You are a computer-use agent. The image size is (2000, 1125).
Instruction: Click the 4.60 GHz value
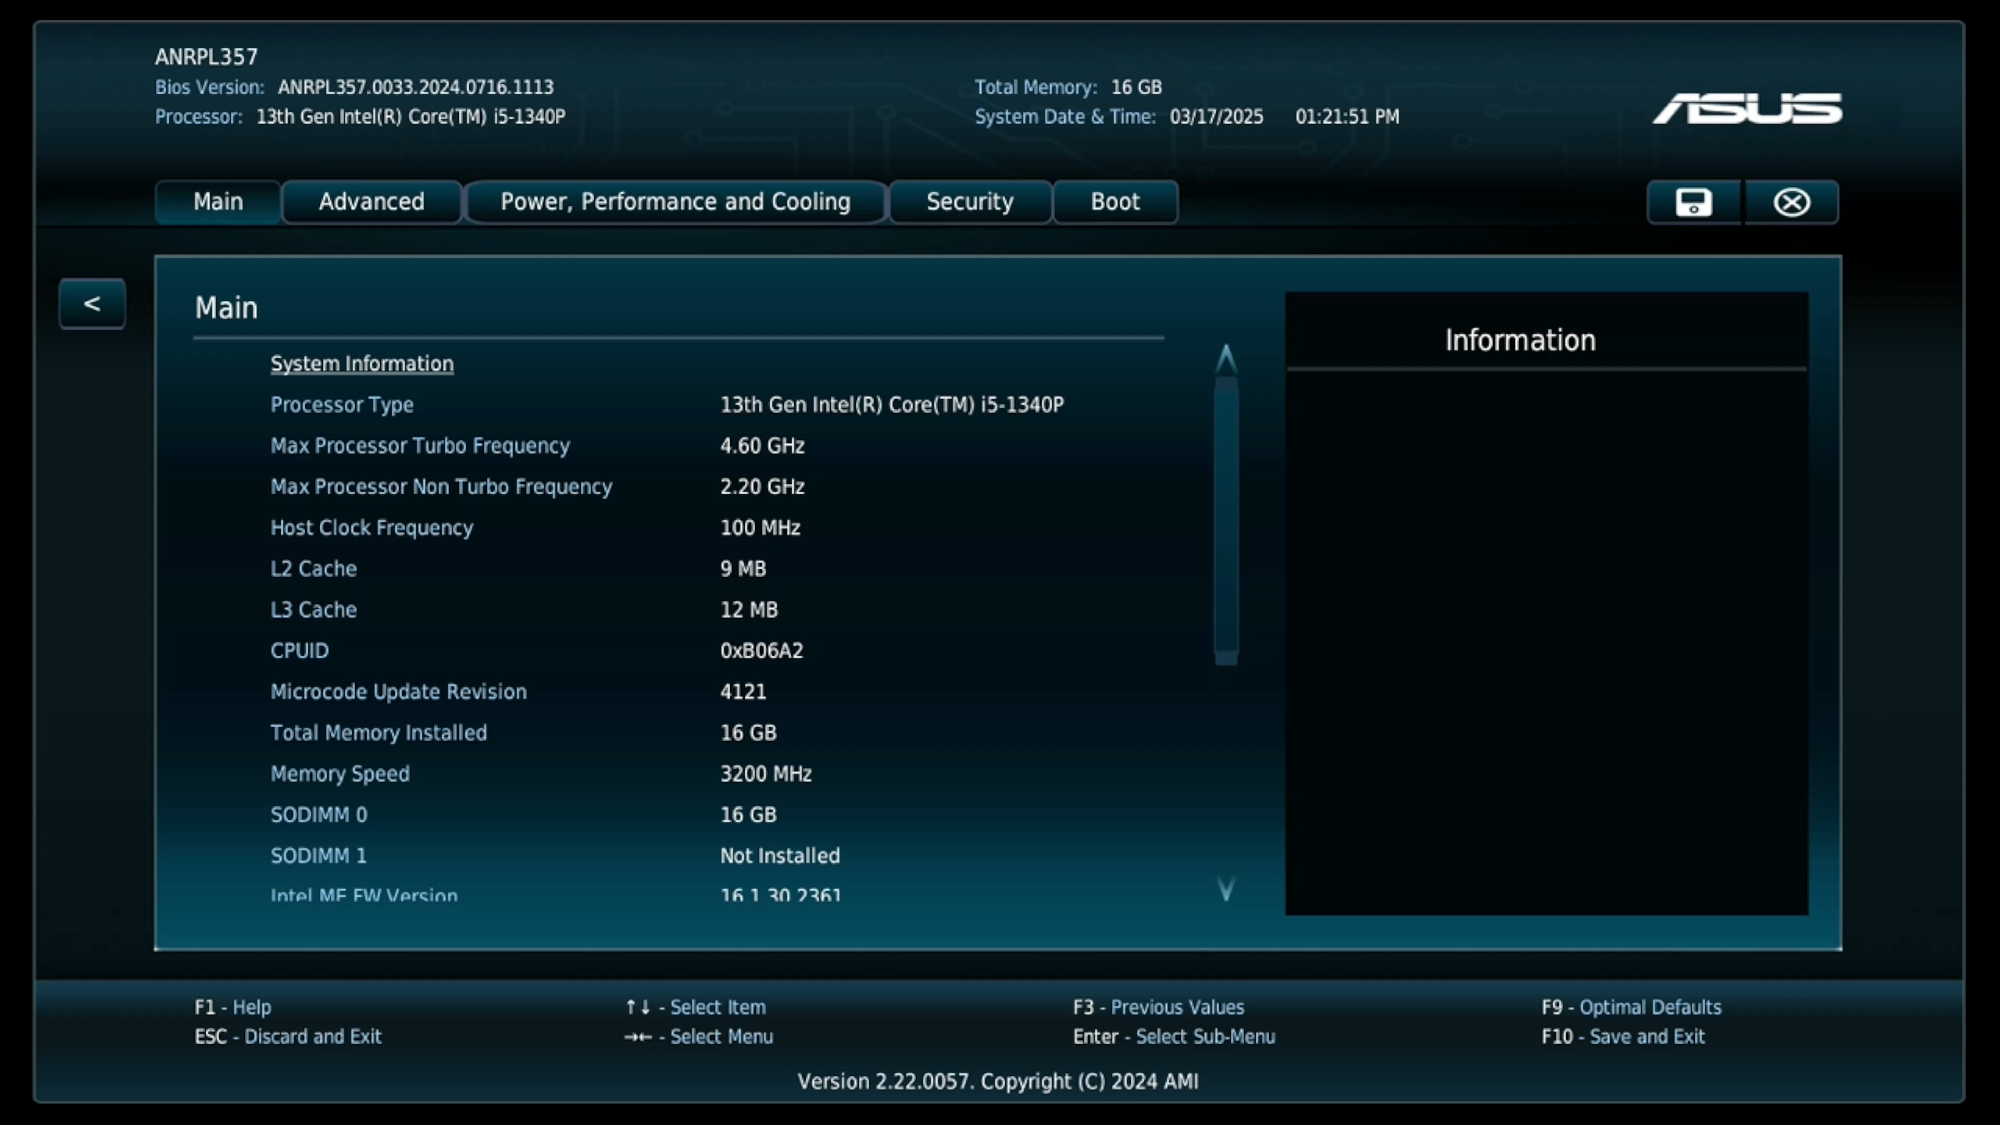762,446
